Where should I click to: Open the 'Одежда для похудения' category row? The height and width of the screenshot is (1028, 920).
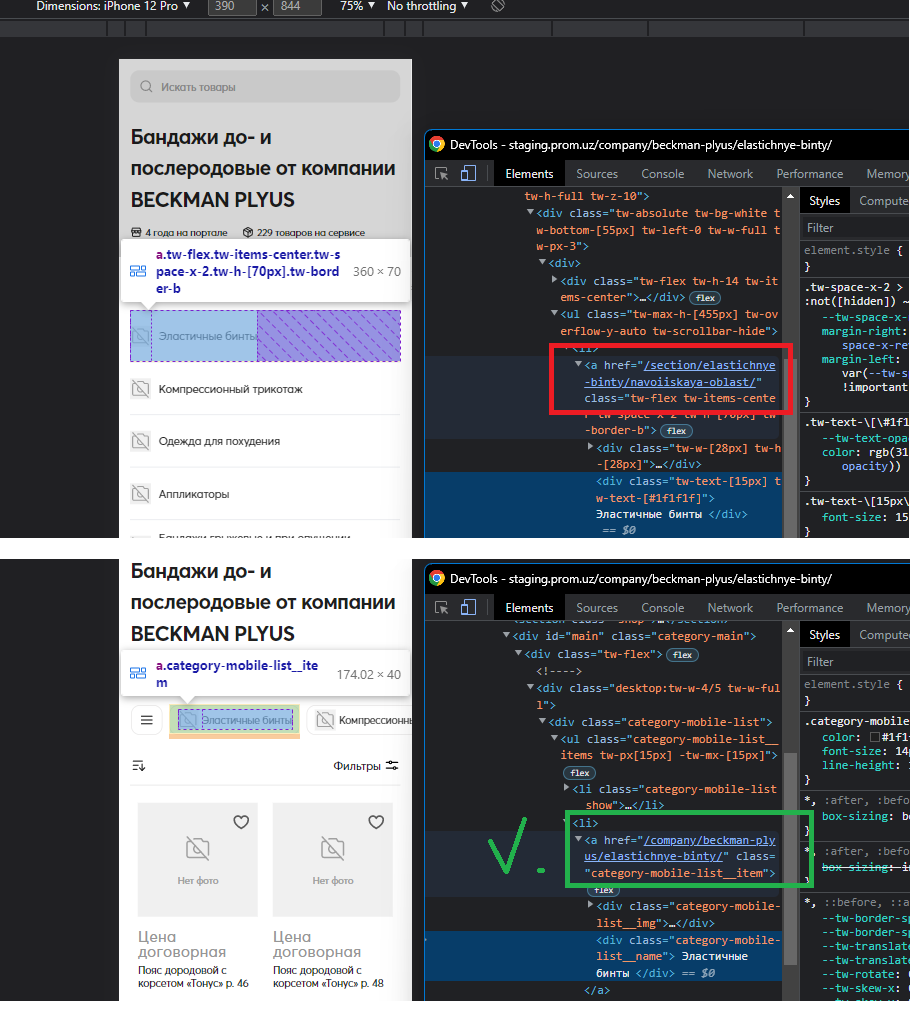[x=265, y=441]
